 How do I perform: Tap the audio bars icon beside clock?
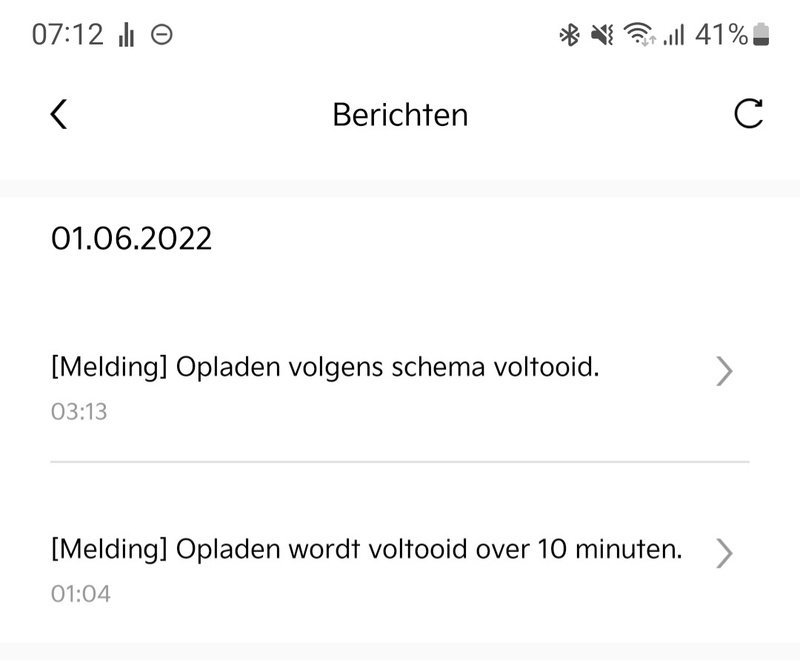pos(126,36)
